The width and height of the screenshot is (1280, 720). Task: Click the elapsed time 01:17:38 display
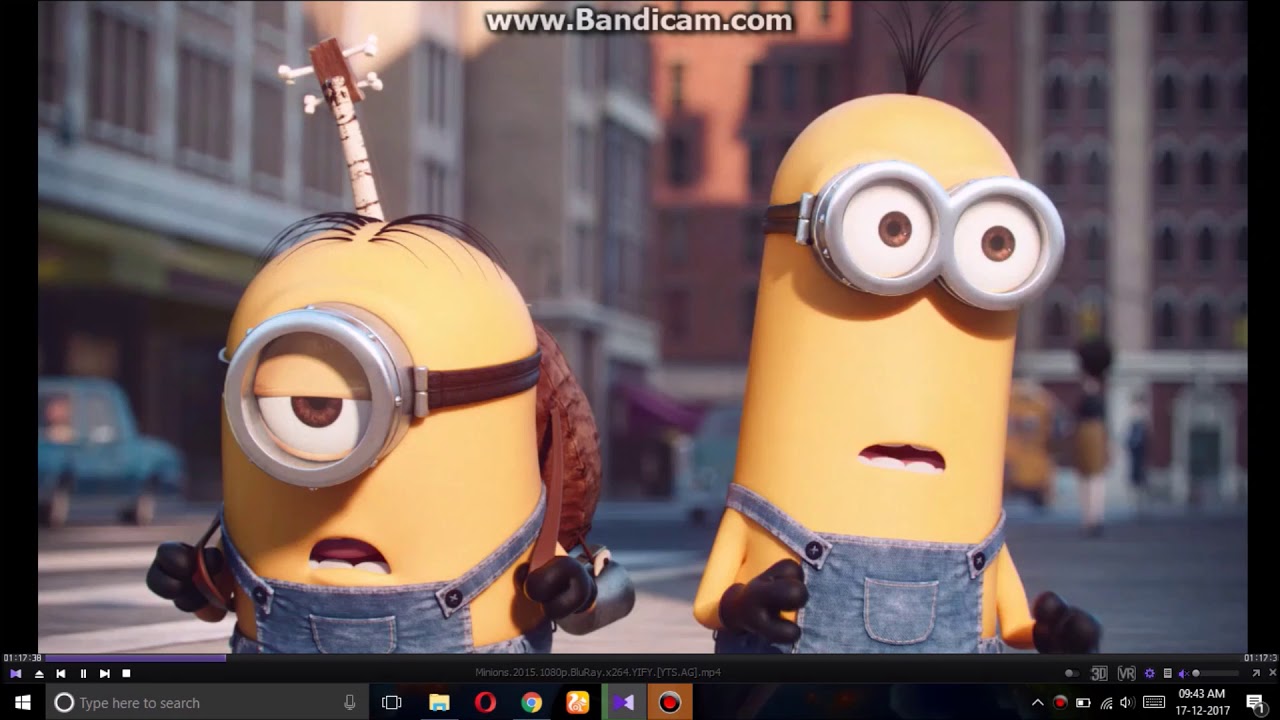22,658
